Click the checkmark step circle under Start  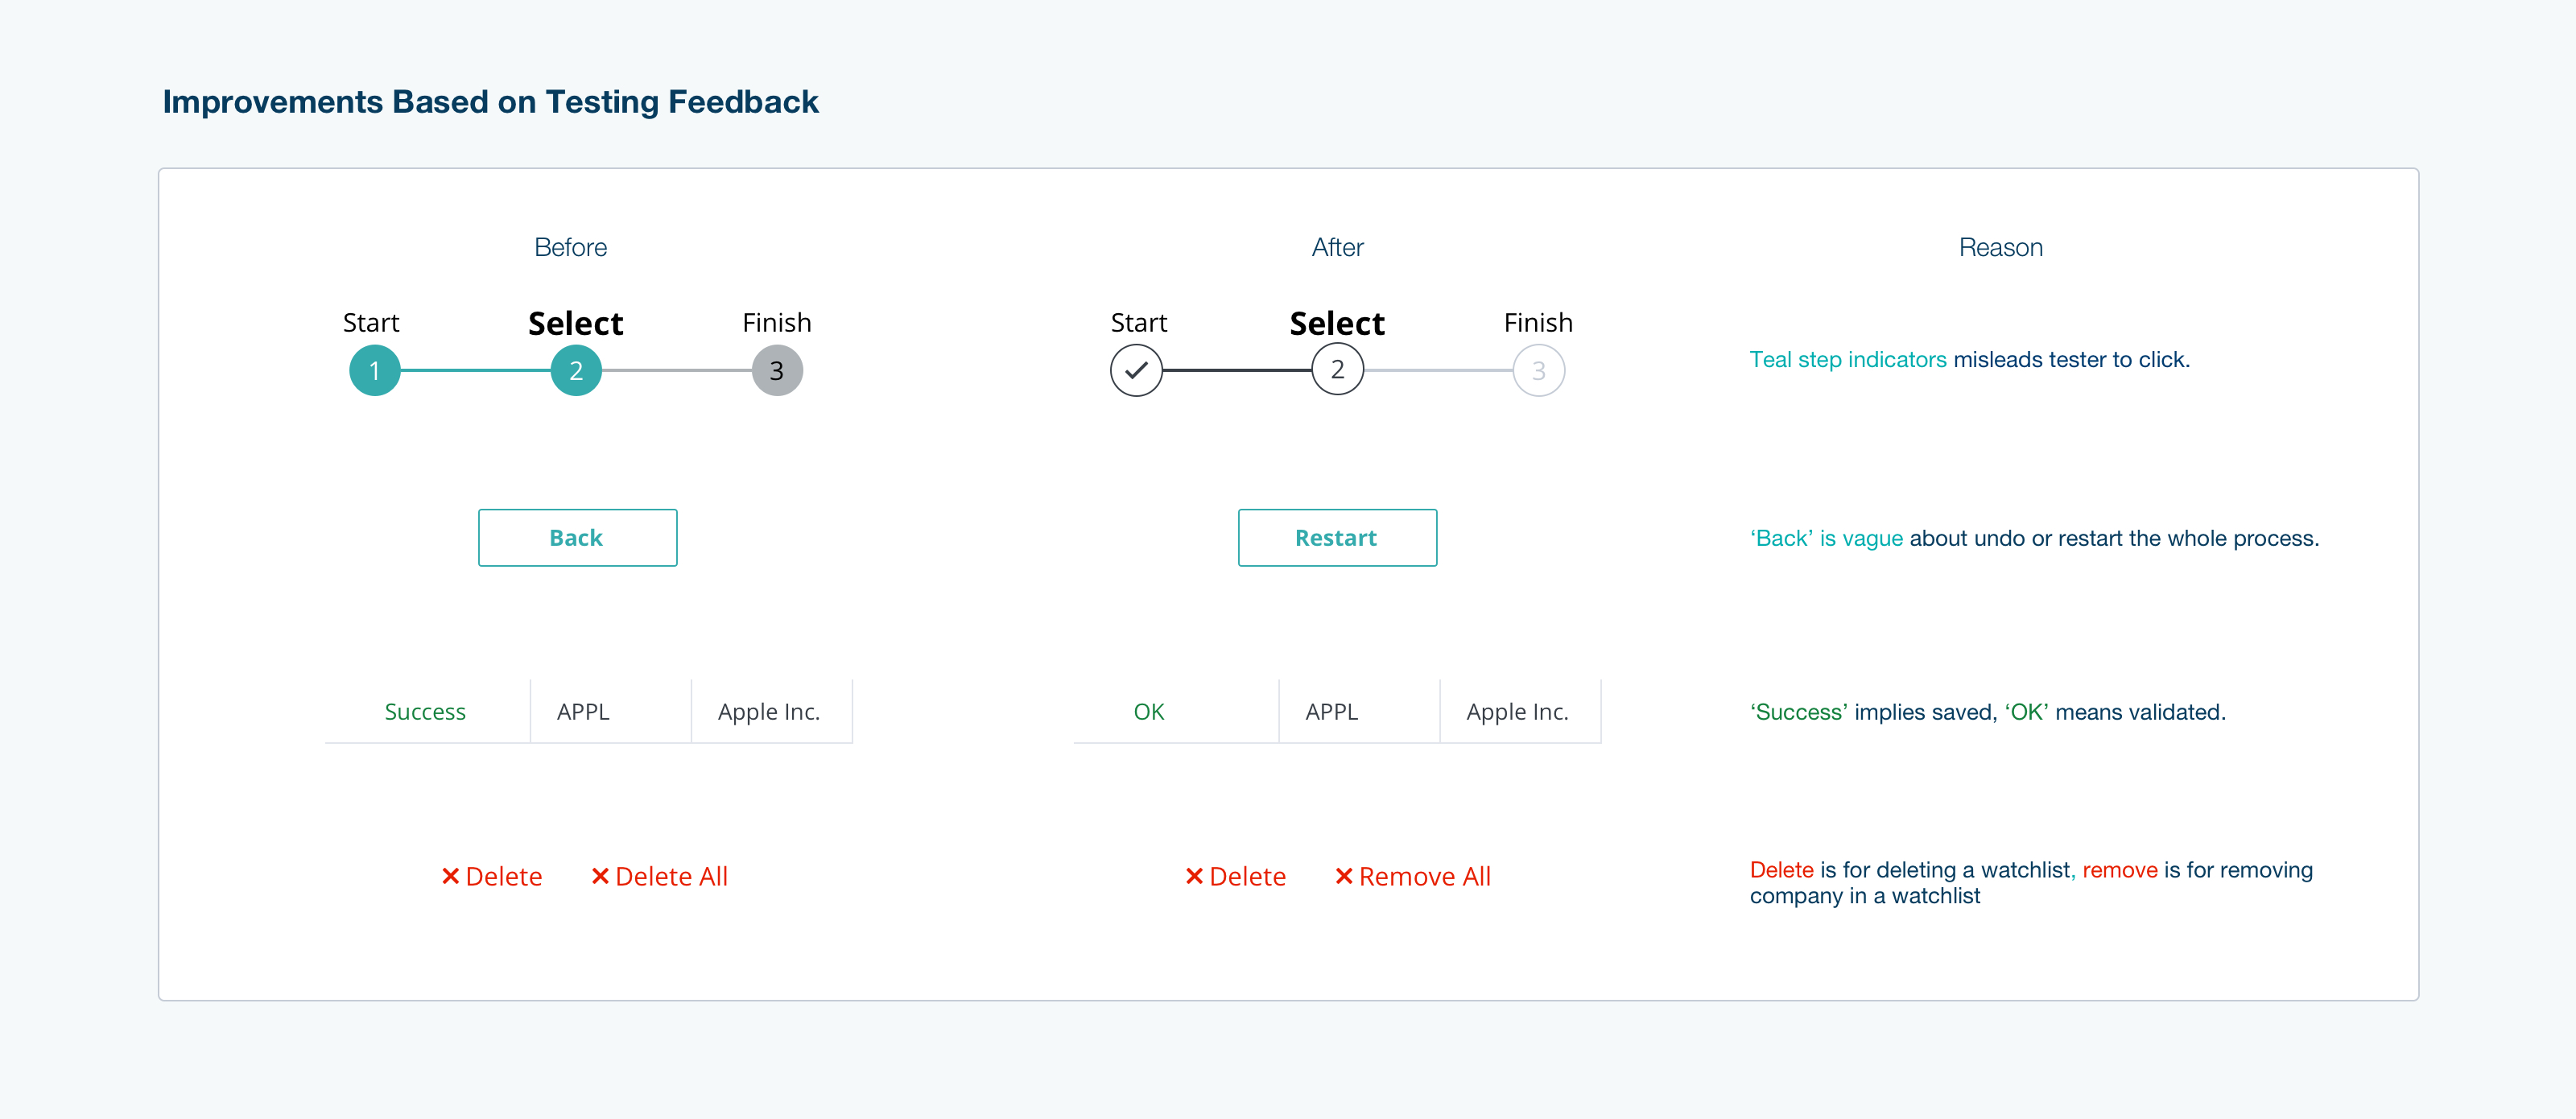click(x=1136, y=371)
